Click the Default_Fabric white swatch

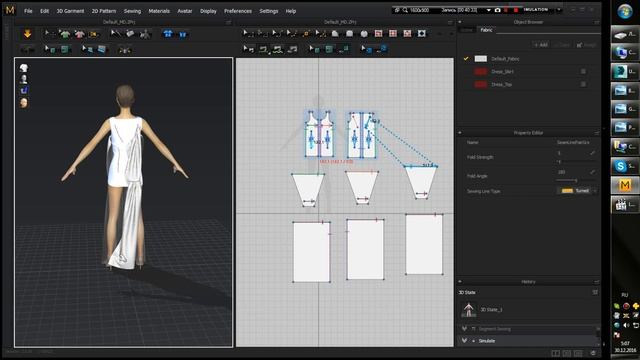[x=480, y=59]
